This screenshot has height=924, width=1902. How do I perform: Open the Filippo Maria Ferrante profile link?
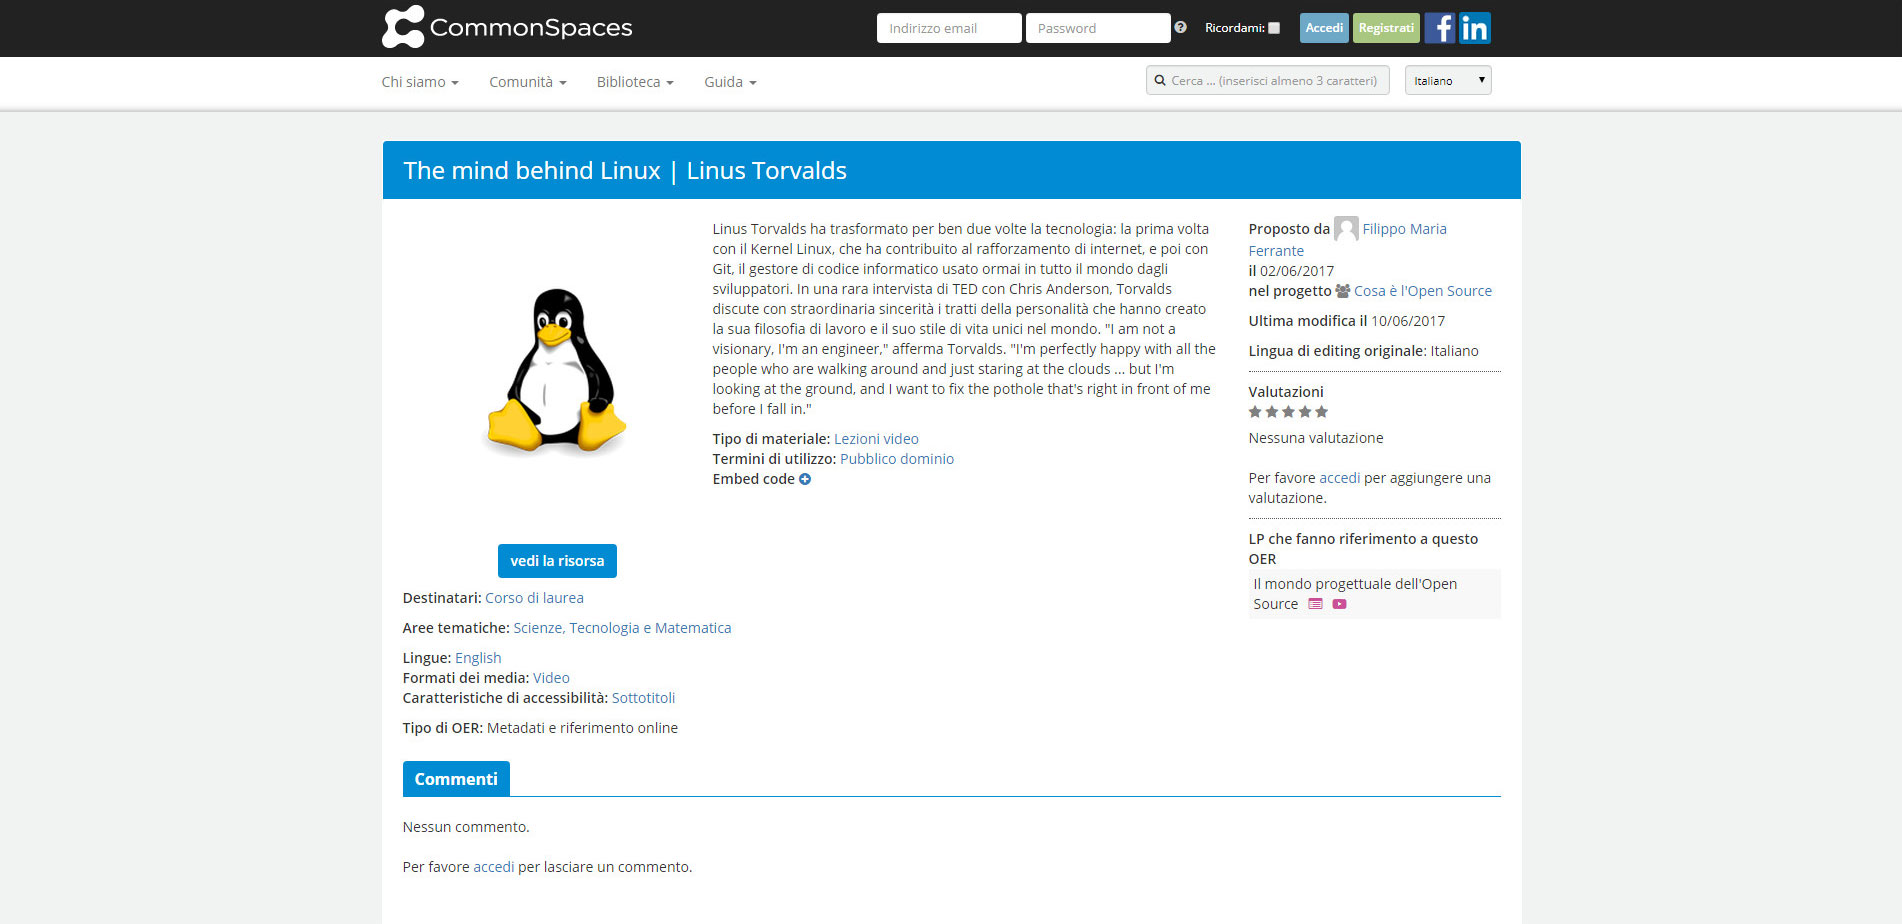click(x=1404, y=229)
